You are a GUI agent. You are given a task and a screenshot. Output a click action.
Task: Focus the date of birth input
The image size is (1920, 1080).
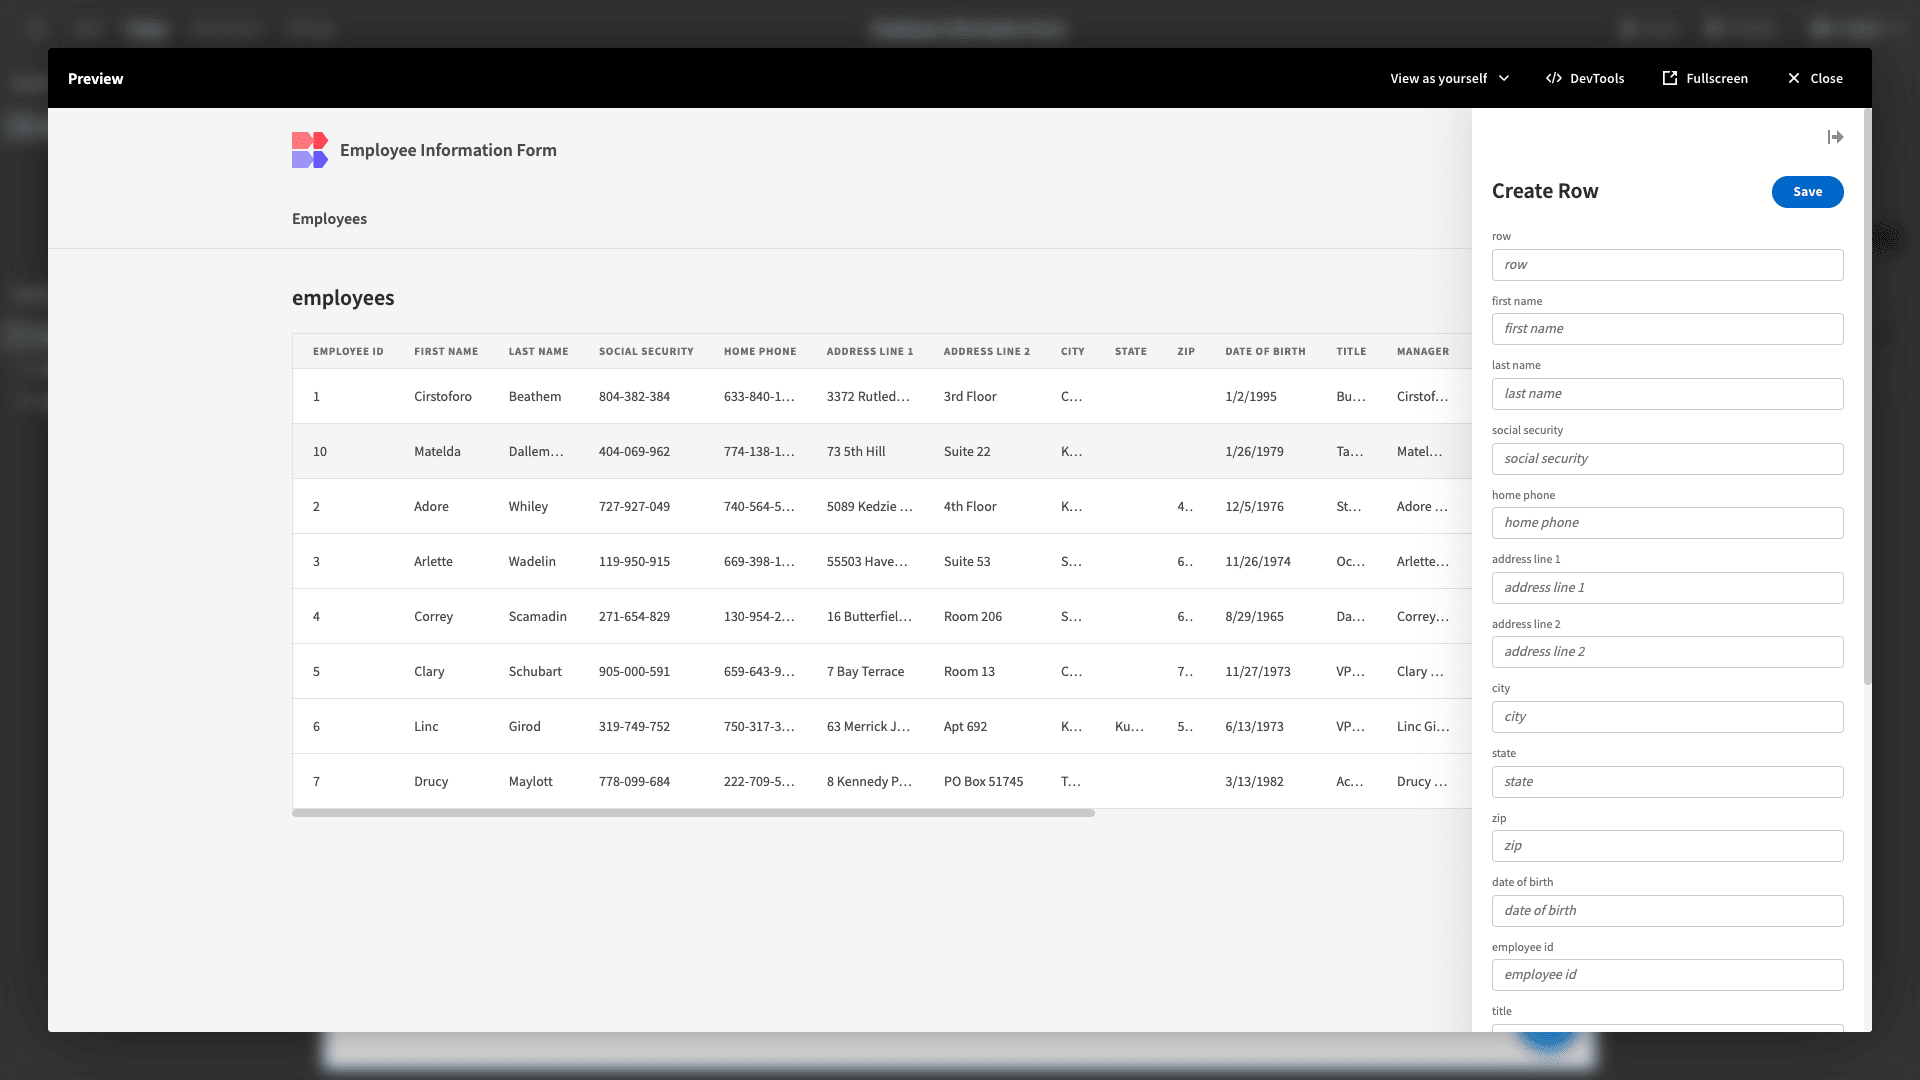pyautogui.click(x=1667, y=911)
